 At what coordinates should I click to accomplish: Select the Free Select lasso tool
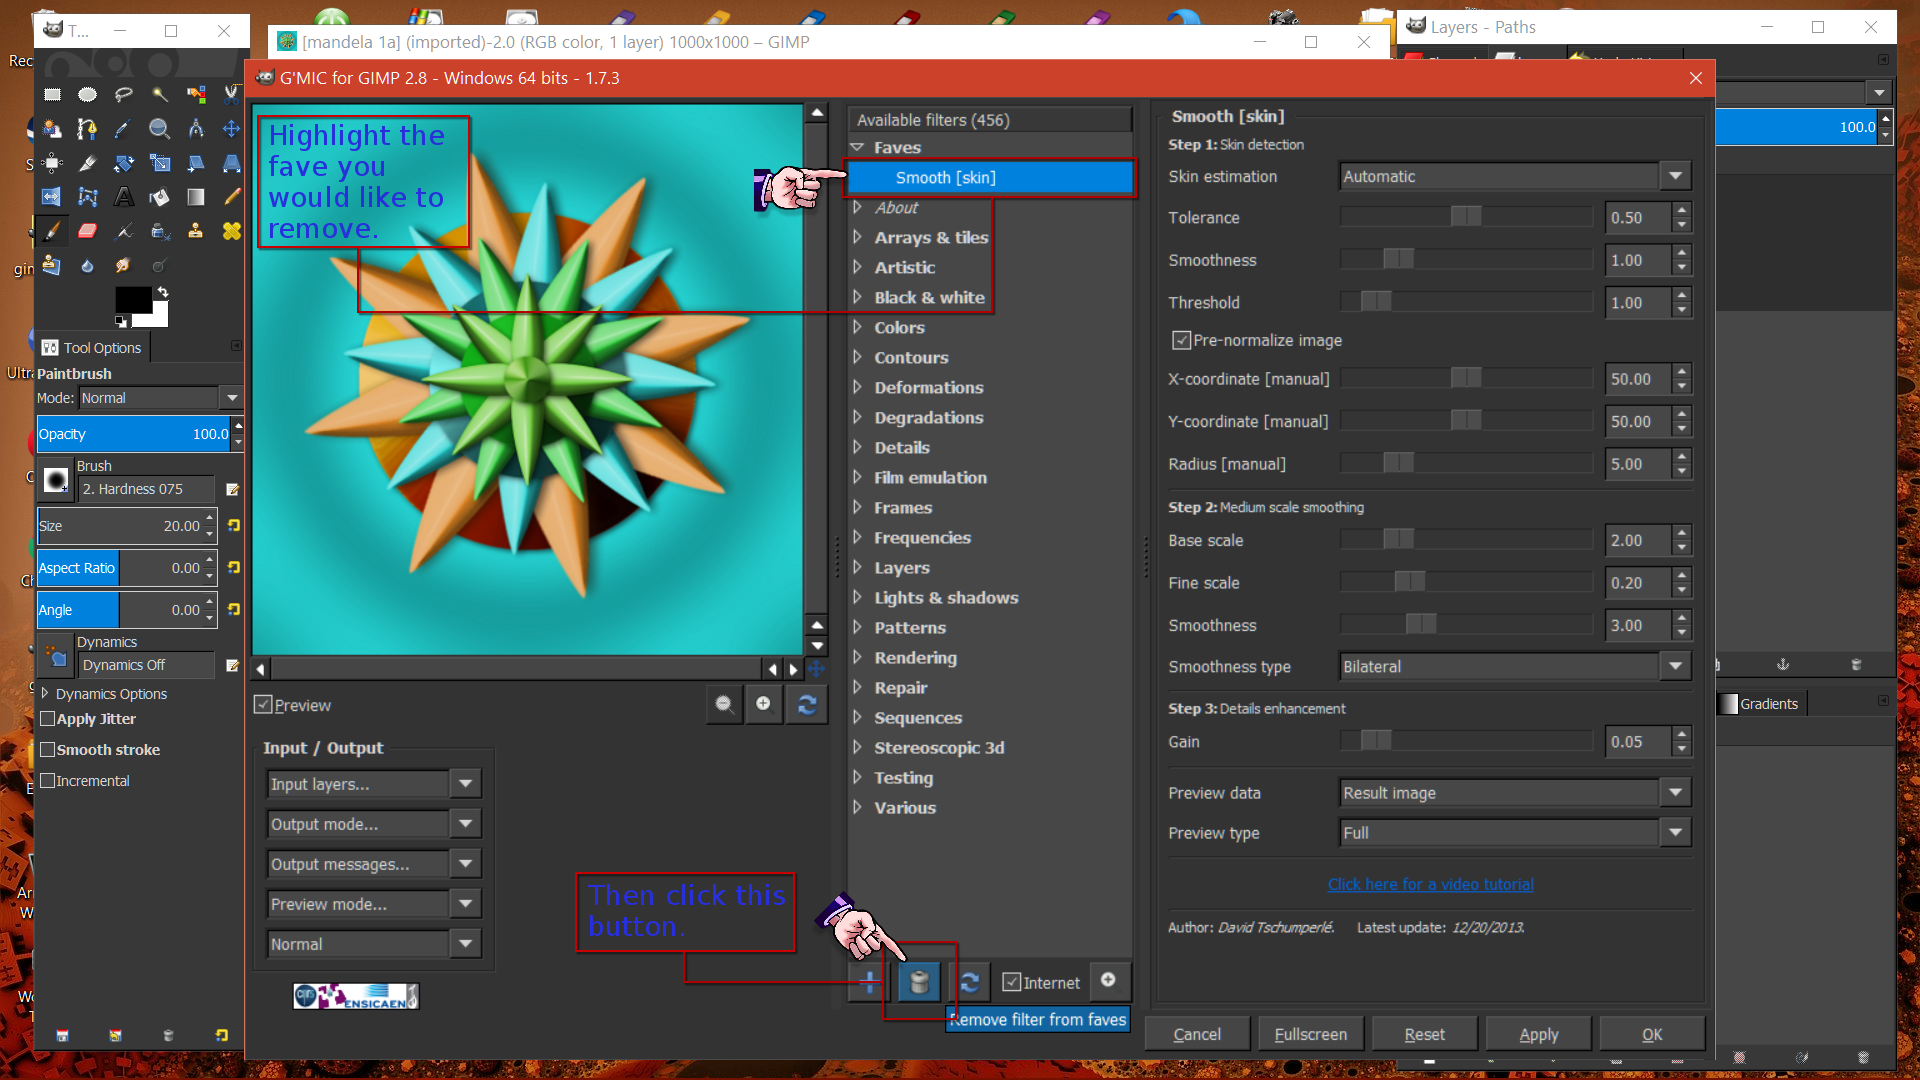(124, 94)
